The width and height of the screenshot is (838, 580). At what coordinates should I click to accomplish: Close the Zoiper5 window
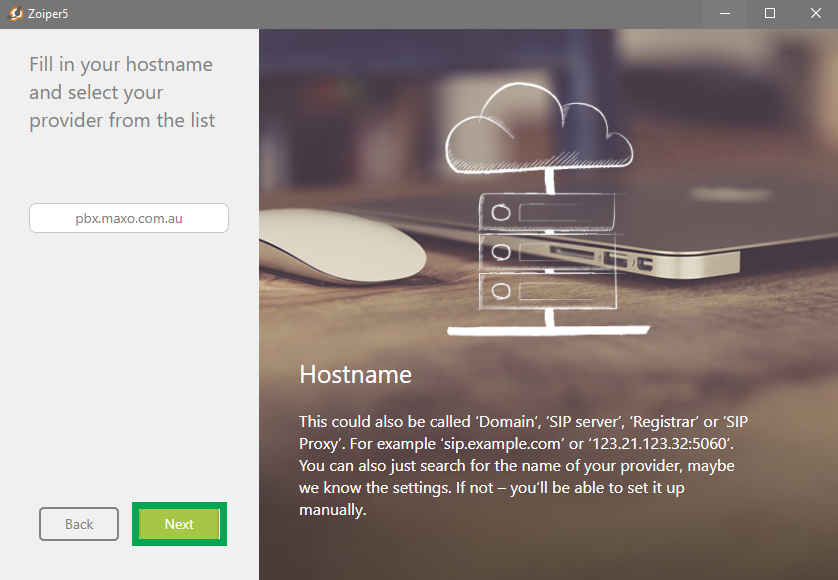coord(816,13)
